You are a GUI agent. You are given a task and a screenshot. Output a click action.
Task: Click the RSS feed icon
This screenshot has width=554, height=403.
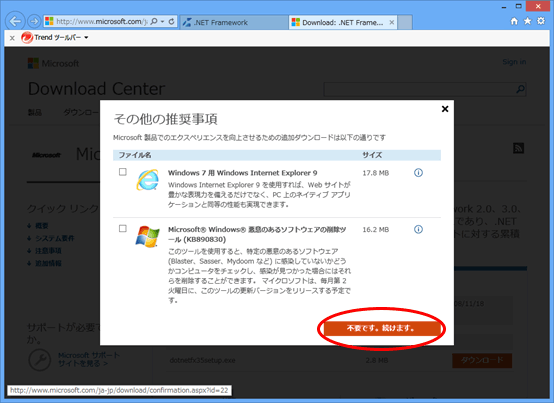click(x=518, y=148)
